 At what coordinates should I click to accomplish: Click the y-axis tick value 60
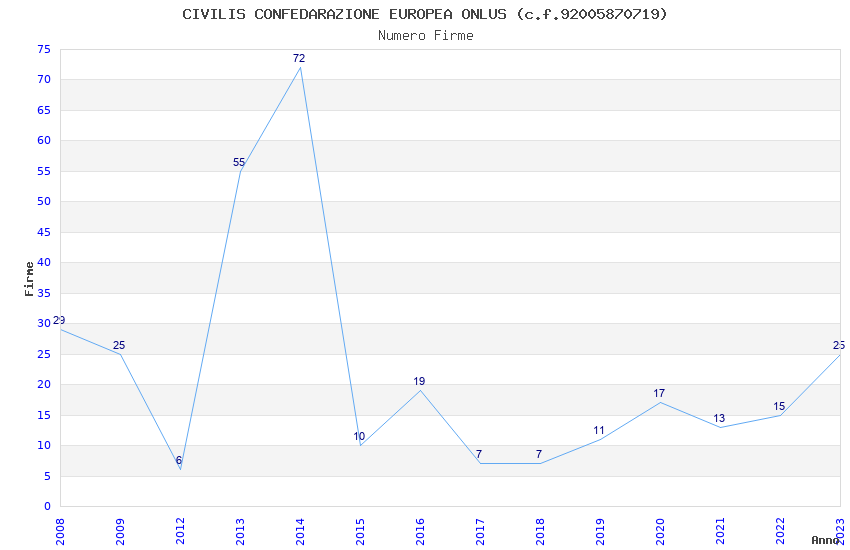click(44, 140)
